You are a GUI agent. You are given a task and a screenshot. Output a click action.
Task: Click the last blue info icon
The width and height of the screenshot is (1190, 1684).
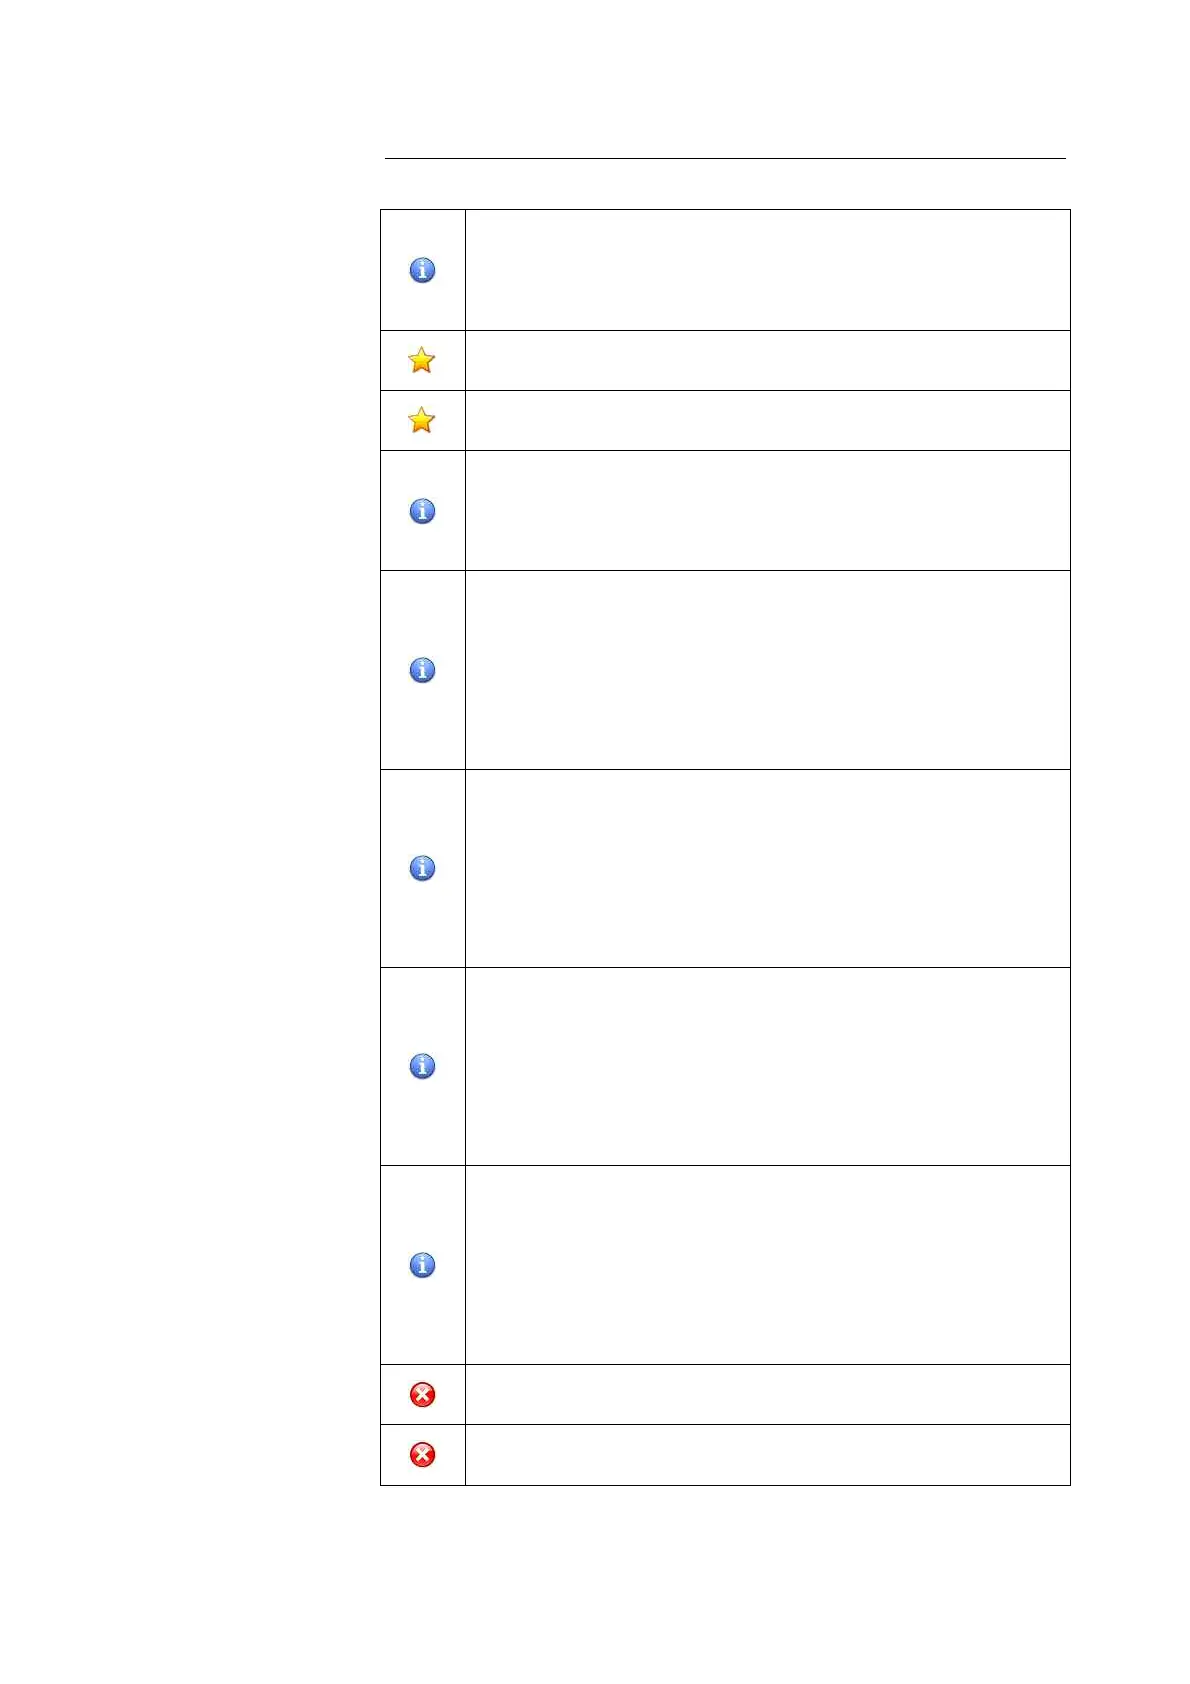(422, 1265)
